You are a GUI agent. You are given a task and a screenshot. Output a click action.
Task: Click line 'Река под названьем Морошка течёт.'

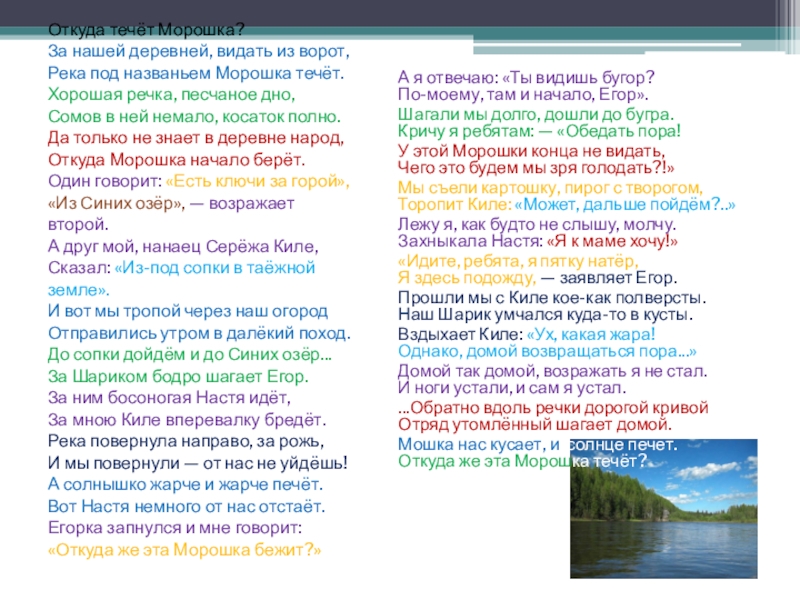point(196,73)
